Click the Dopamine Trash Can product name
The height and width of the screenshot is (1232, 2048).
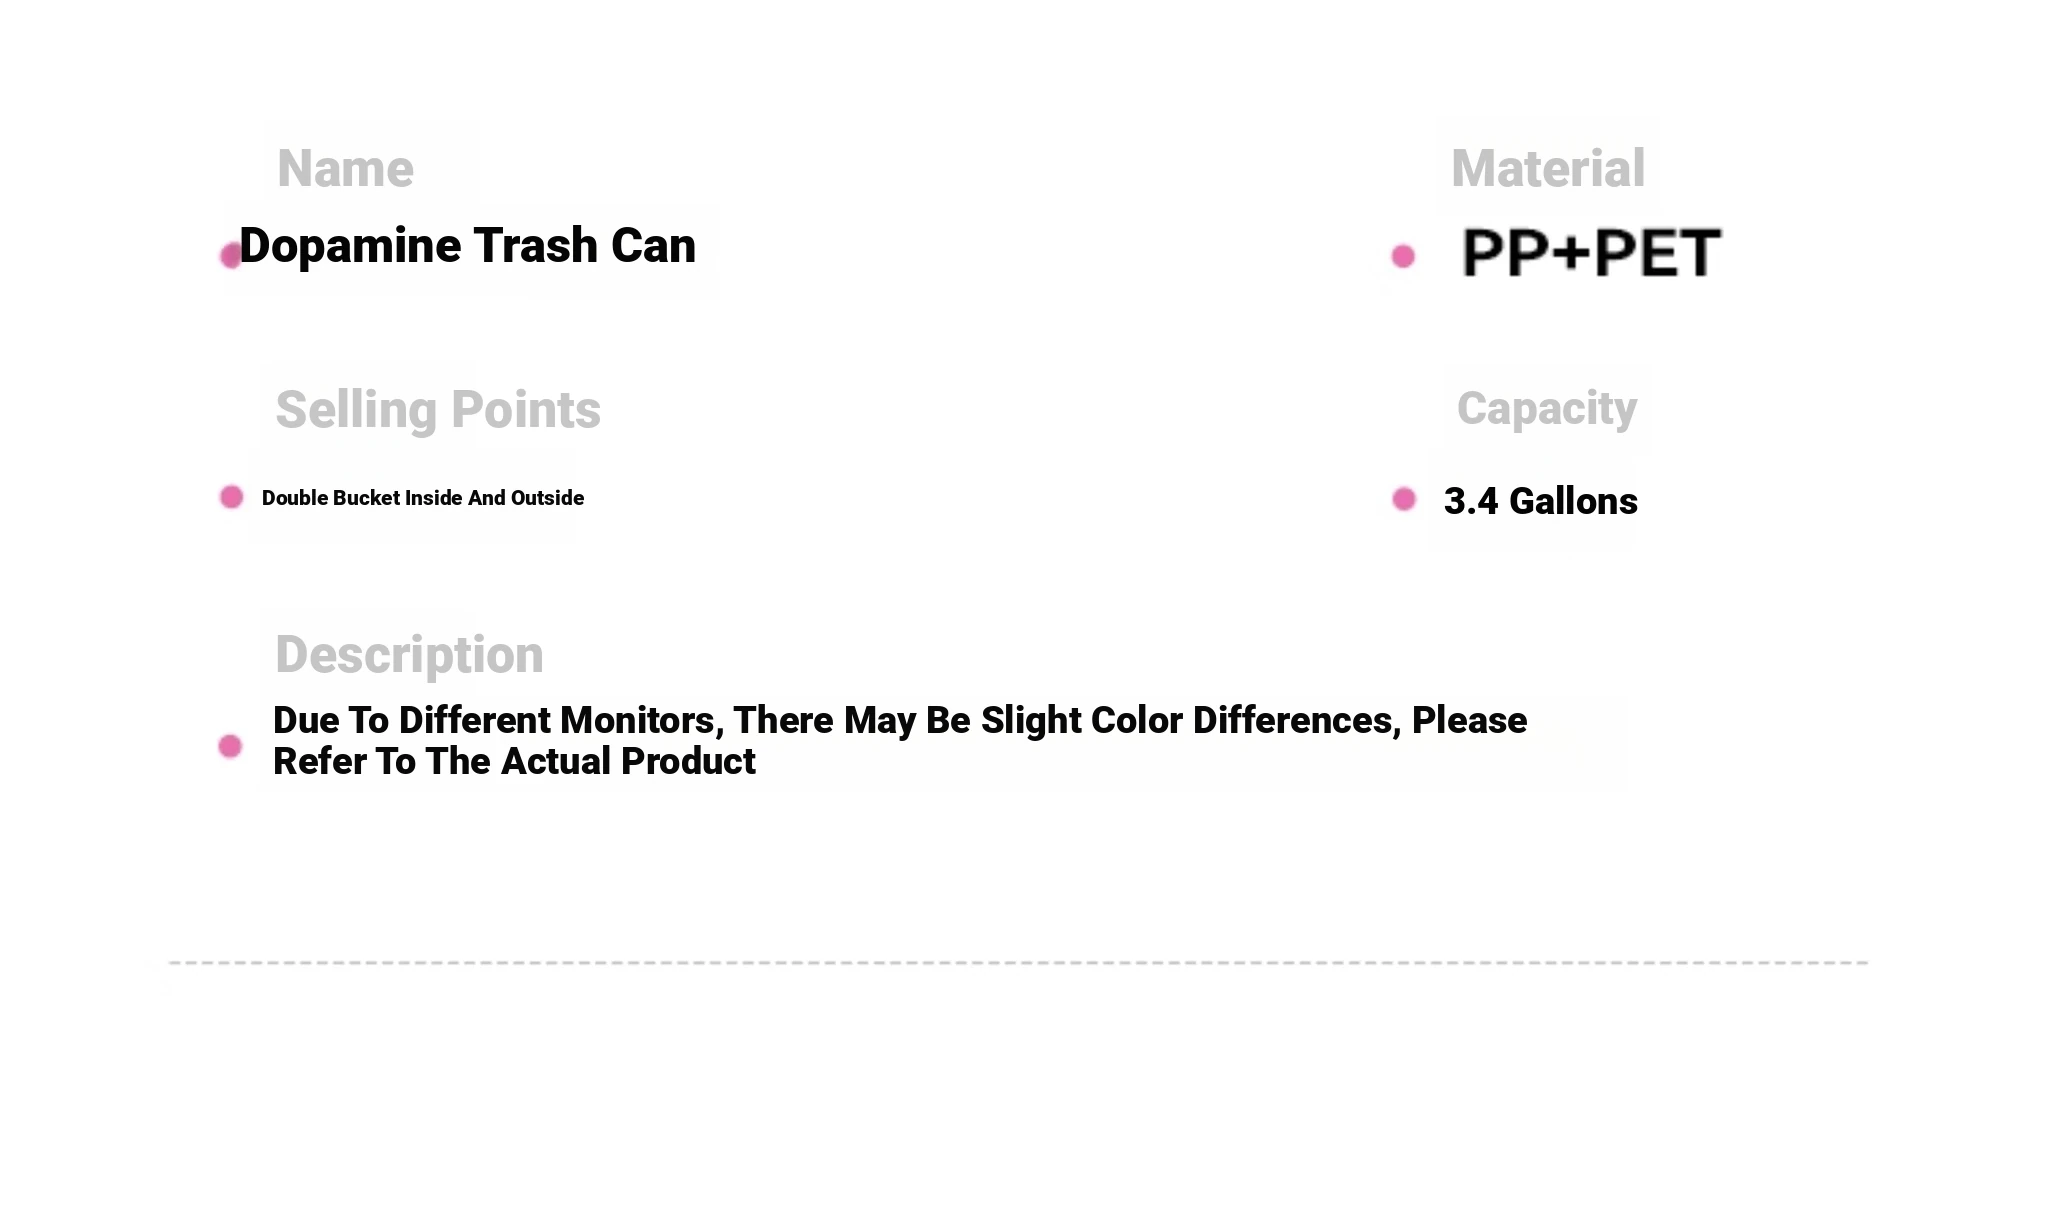(467, 246)
